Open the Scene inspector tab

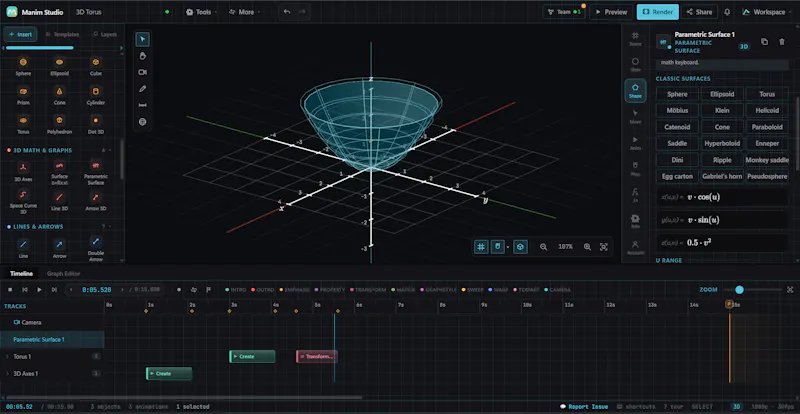click(x=635, y=39)
